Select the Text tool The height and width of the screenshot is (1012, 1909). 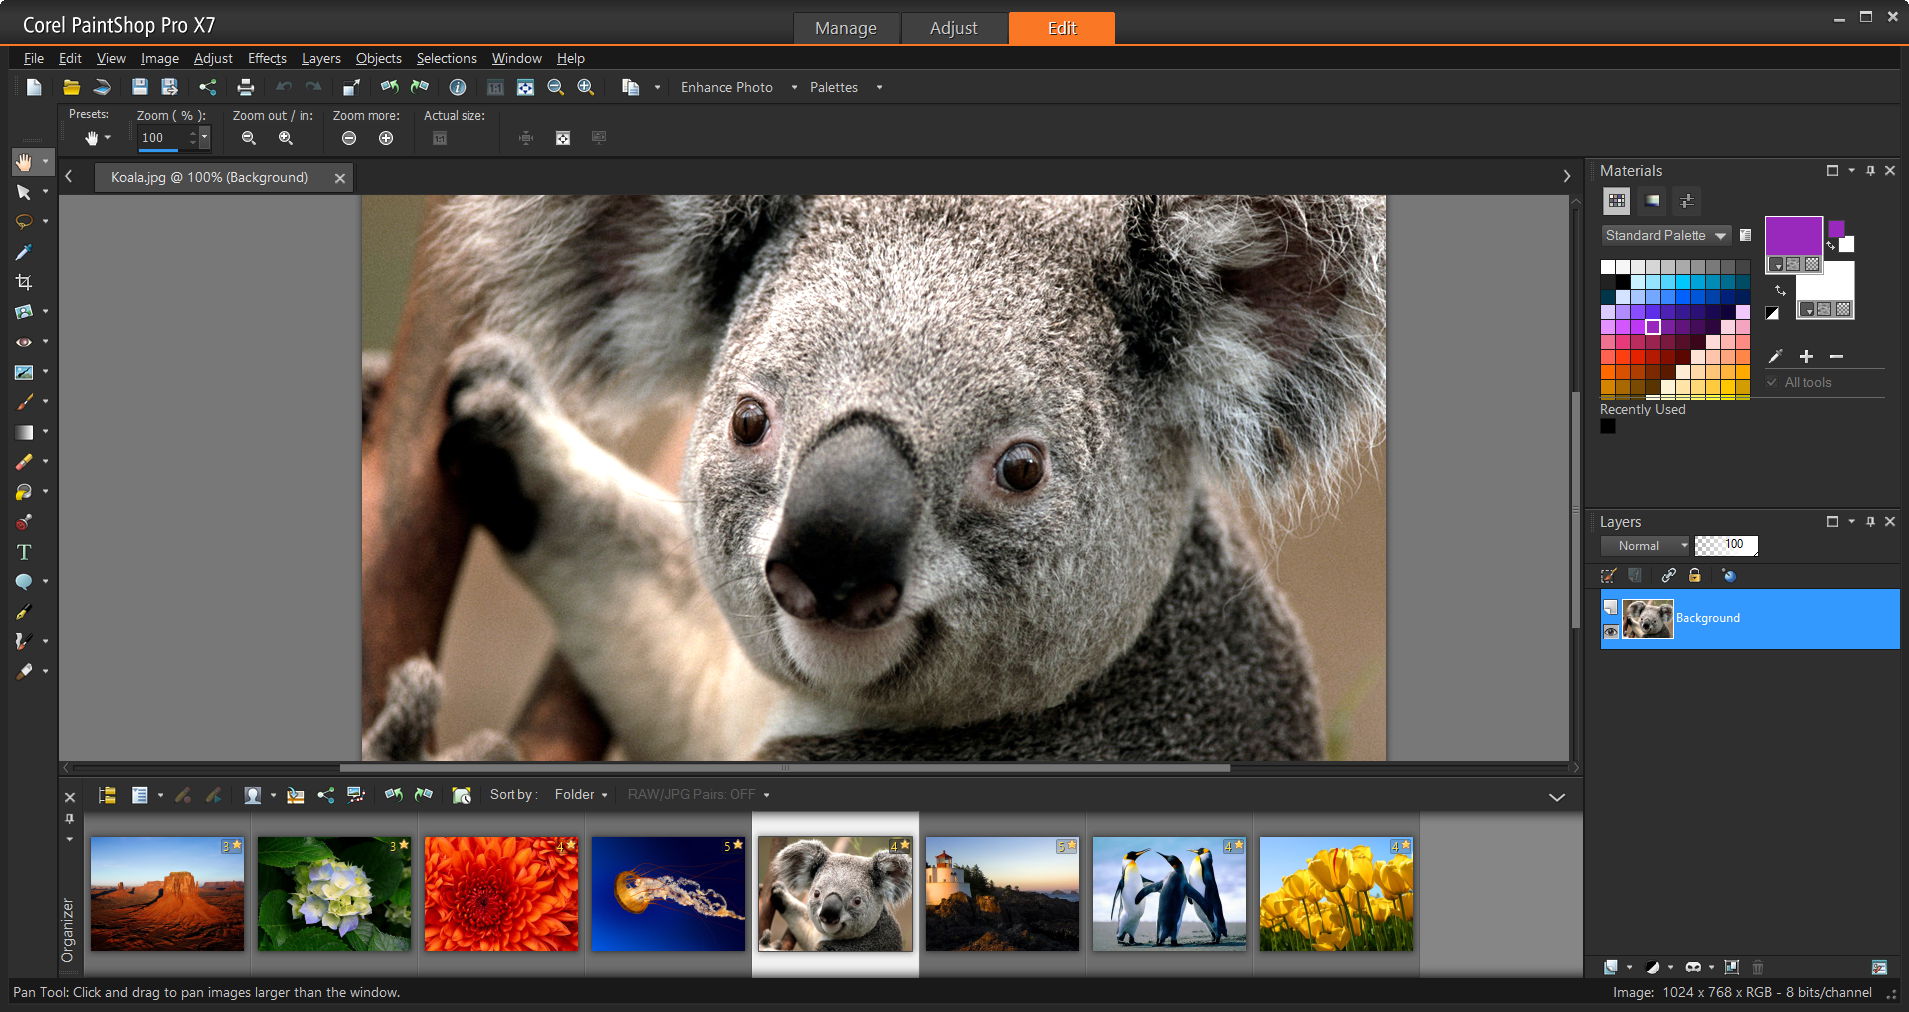point(24,552)
